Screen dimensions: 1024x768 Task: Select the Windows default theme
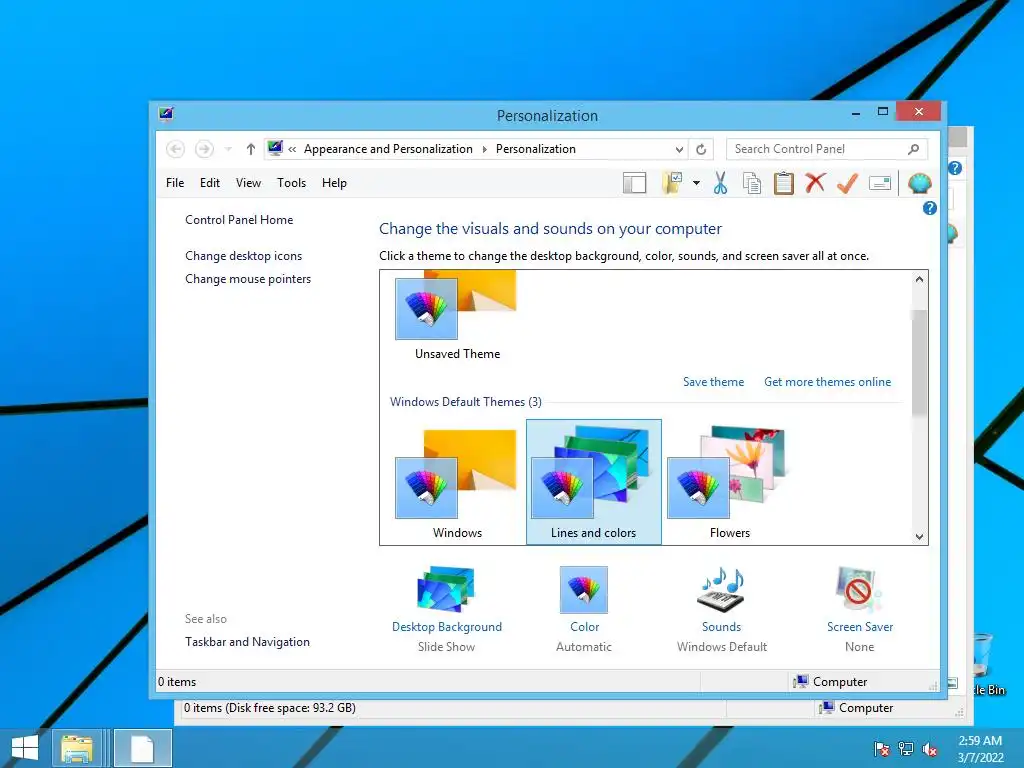[x=456, y=482]
